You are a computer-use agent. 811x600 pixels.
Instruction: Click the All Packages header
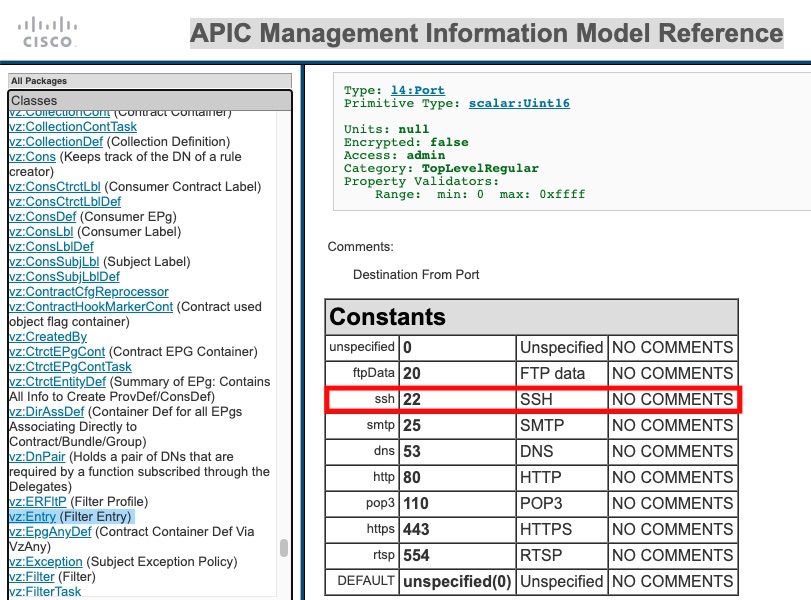click(39, 81)
